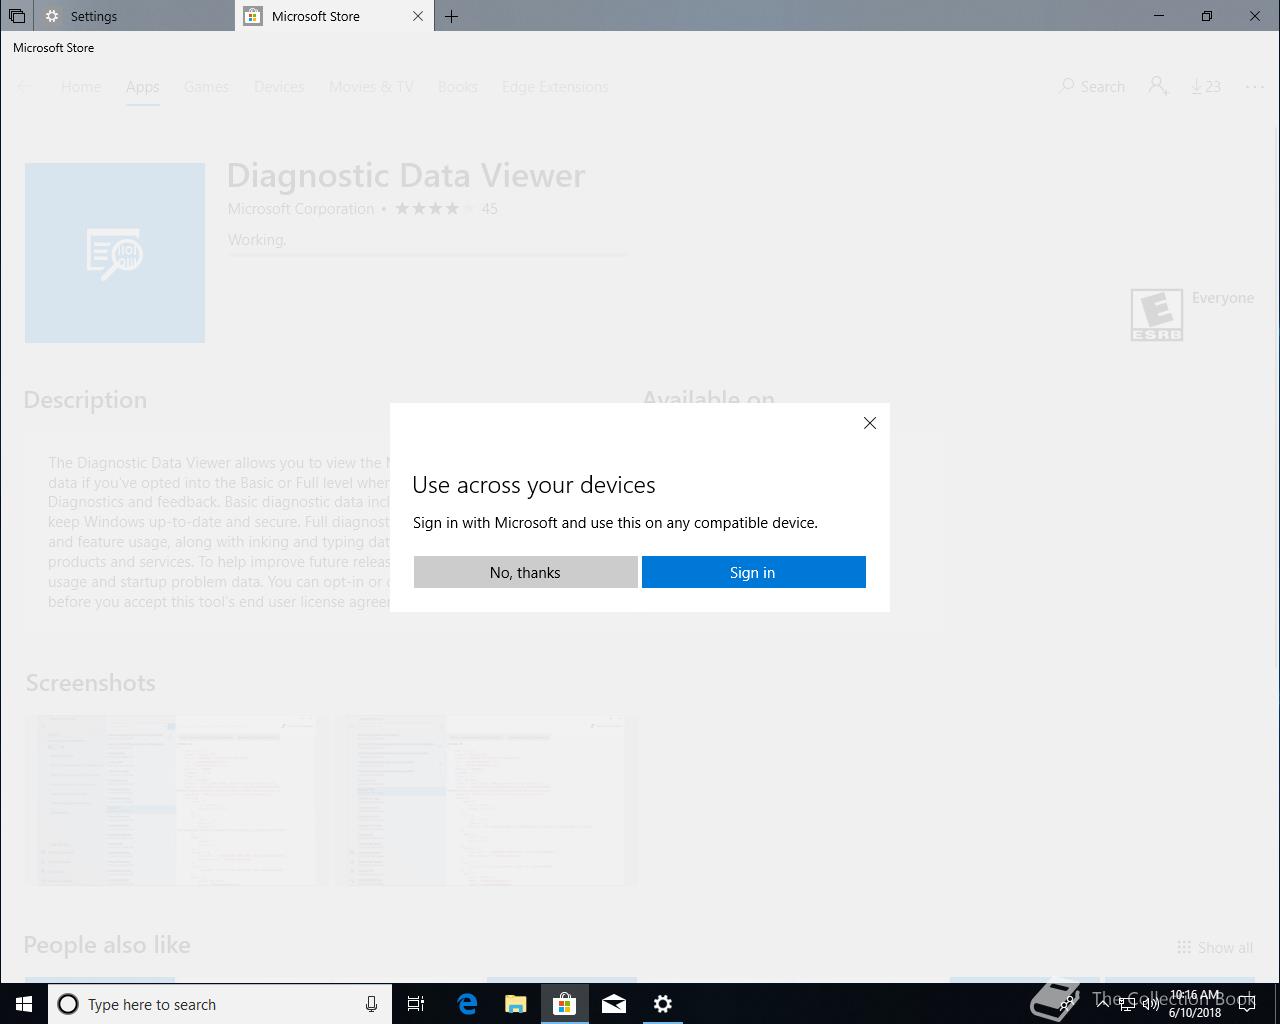Open the See more ellipsis menu
This screenshot has height=1024, width=1280.
coord(1254,87)
